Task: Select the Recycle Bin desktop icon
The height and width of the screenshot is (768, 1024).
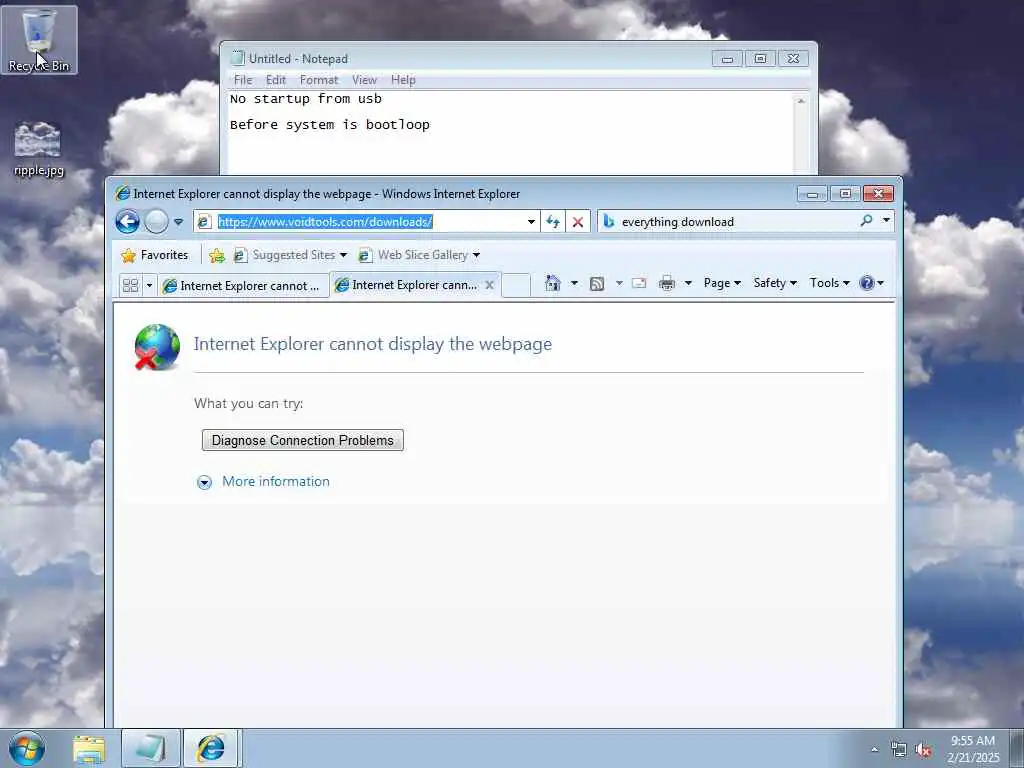Action: click(x=39, y=40)
